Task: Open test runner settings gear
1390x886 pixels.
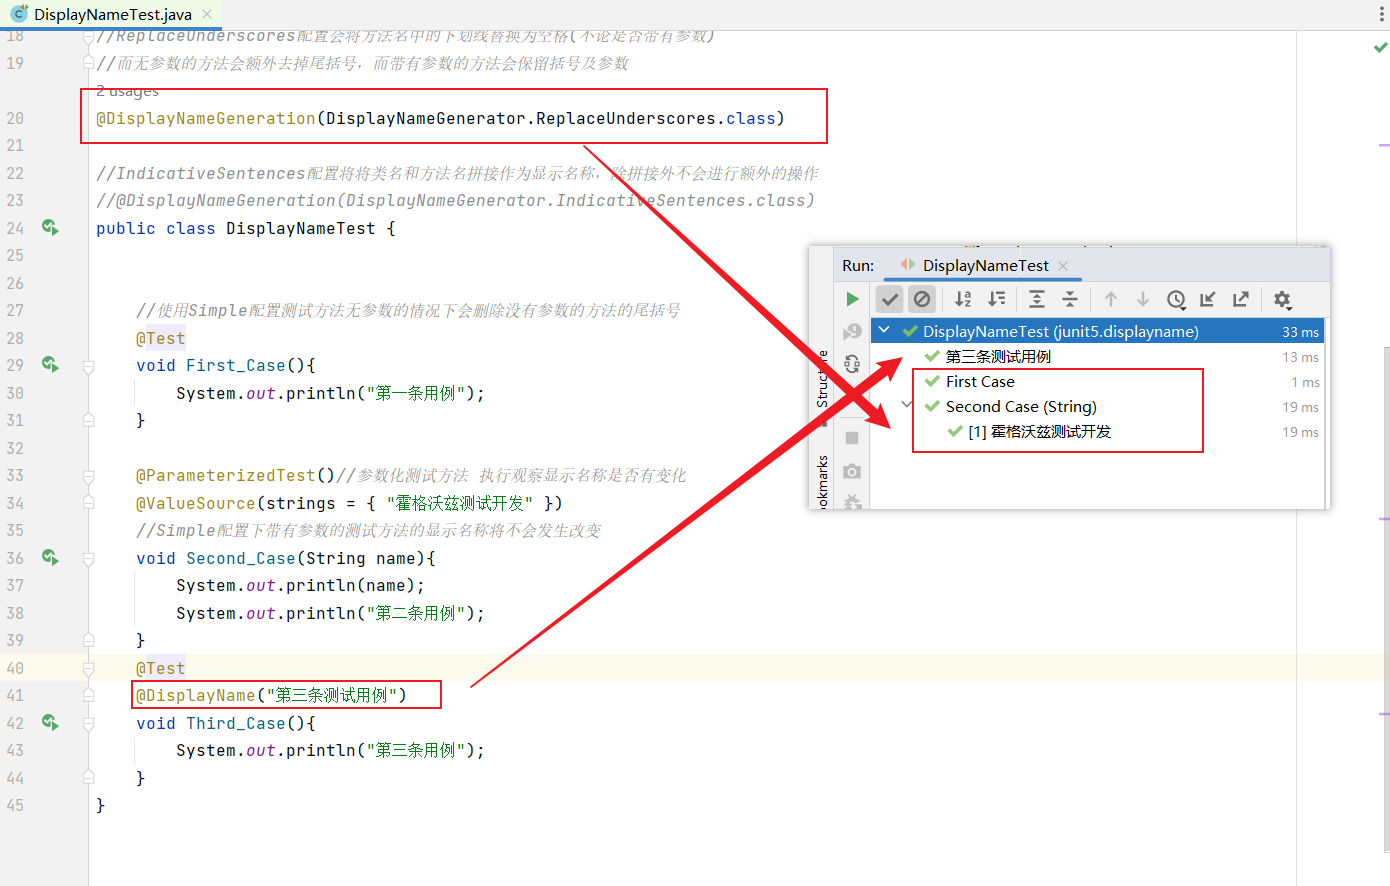Action: click(1283, 299)
